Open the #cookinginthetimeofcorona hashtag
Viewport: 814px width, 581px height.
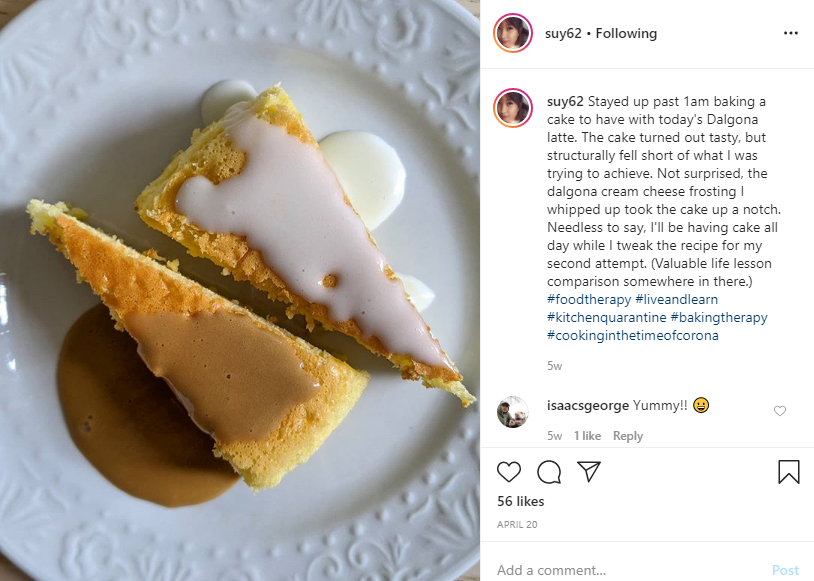(x=632, y=335)
